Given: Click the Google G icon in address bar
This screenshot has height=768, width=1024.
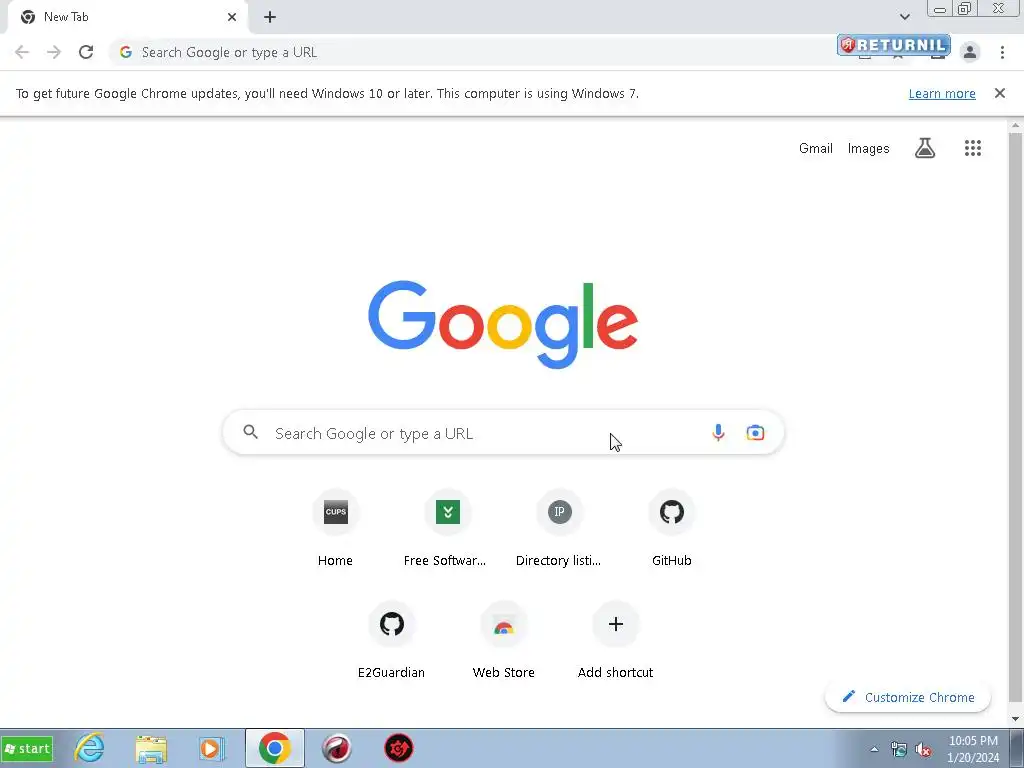Looking at the screenshot, I should 126,52.
